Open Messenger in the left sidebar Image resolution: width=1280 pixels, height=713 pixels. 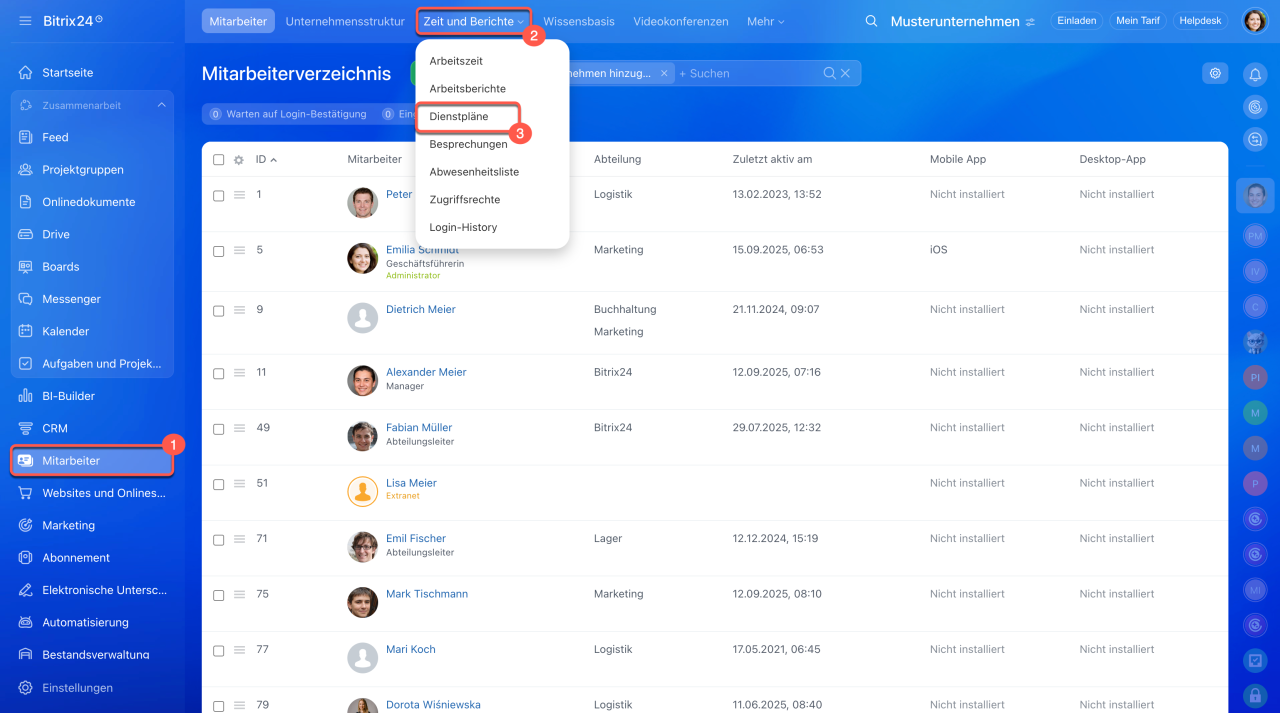pyautogui.click(x=71, y=299)
